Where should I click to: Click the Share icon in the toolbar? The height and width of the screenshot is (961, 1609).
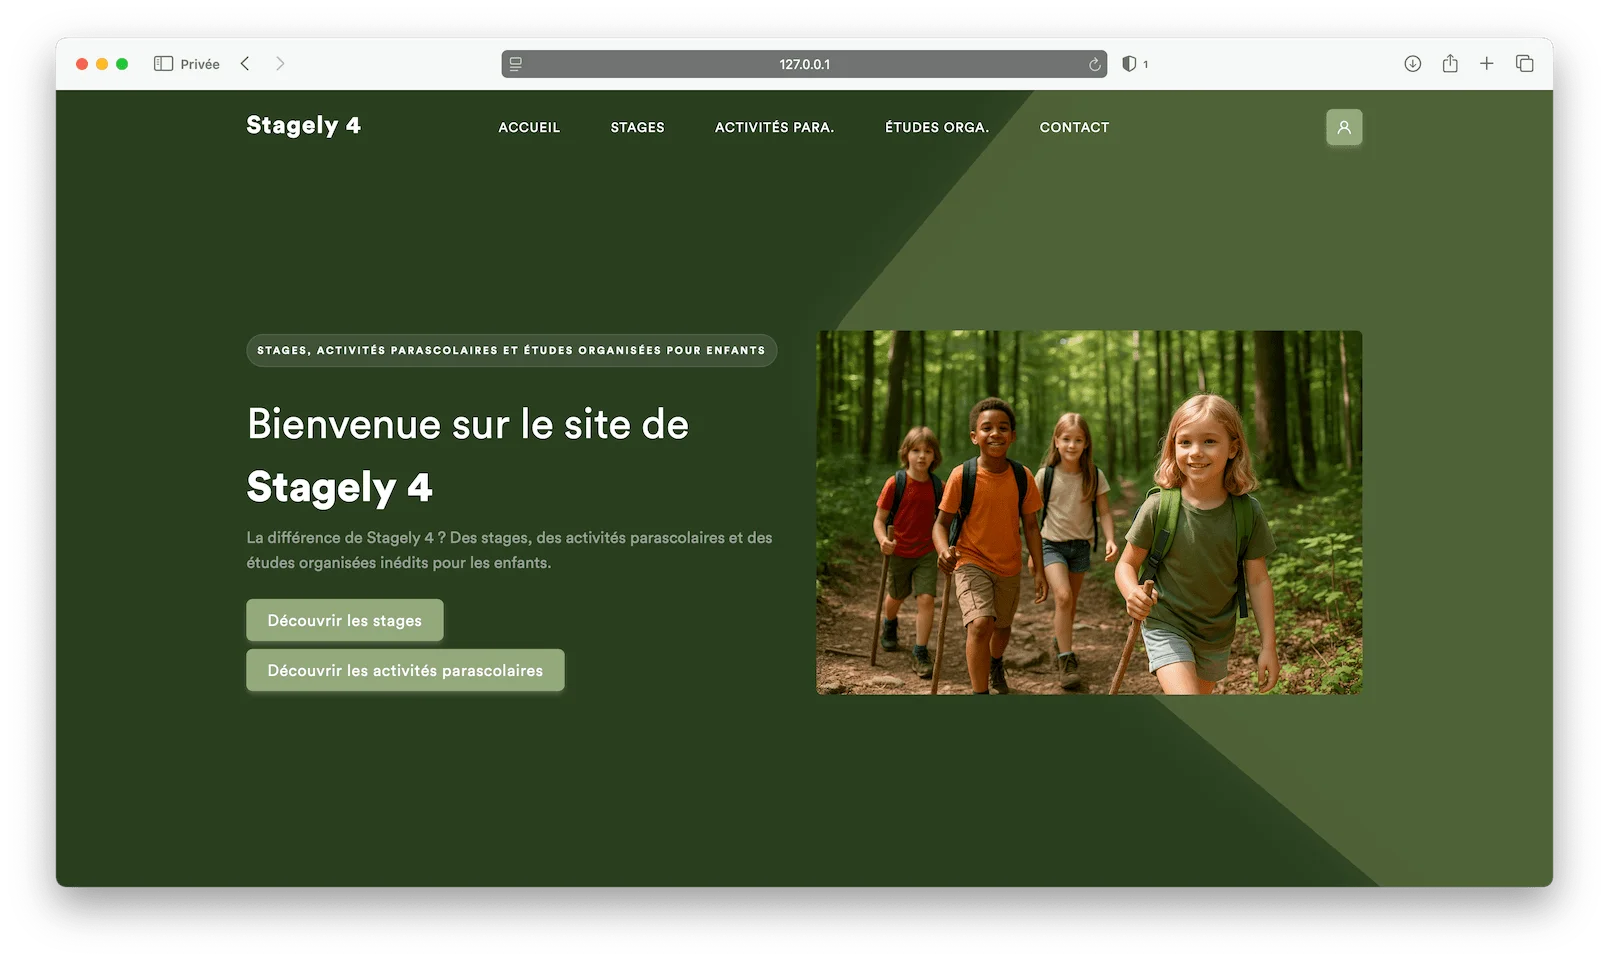pyautogui.click(x=1450, y=63)
